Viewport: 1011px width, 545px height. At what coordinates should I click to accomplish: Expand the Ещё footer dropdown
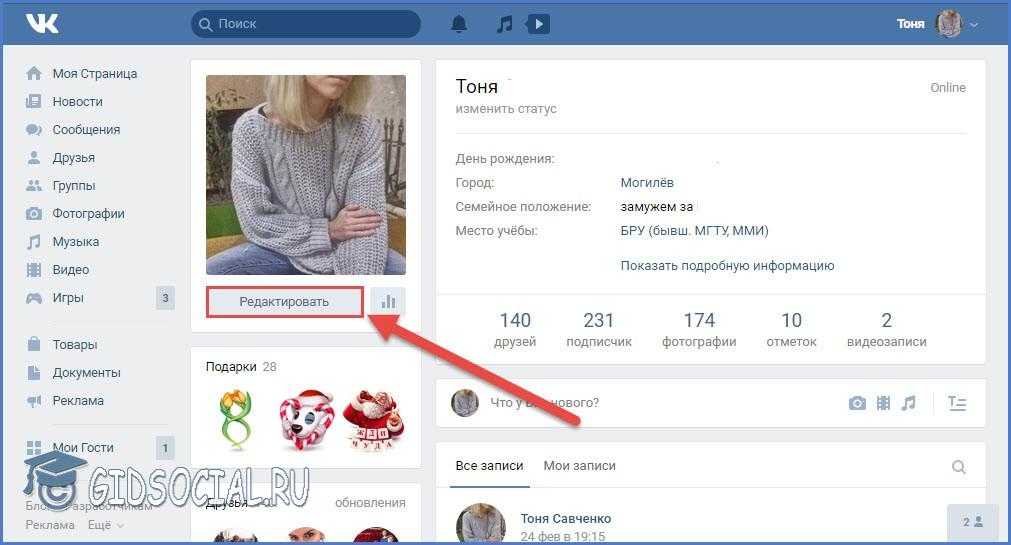point(105,525)
